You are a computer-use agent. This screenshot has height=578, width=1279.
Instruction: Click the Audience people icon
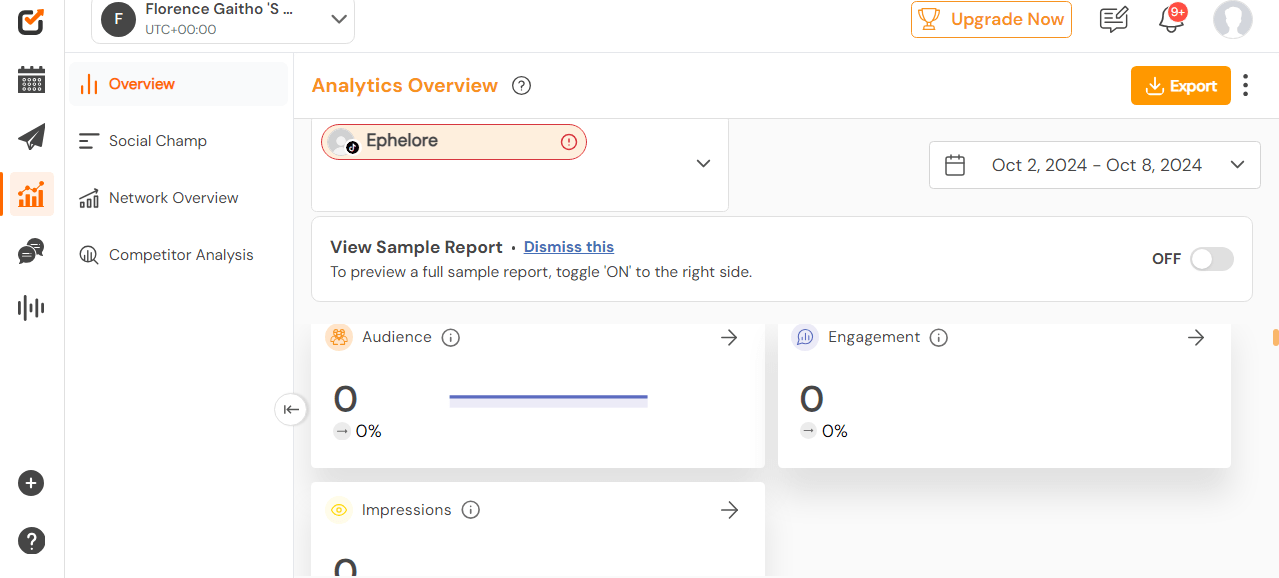(339, 337)
